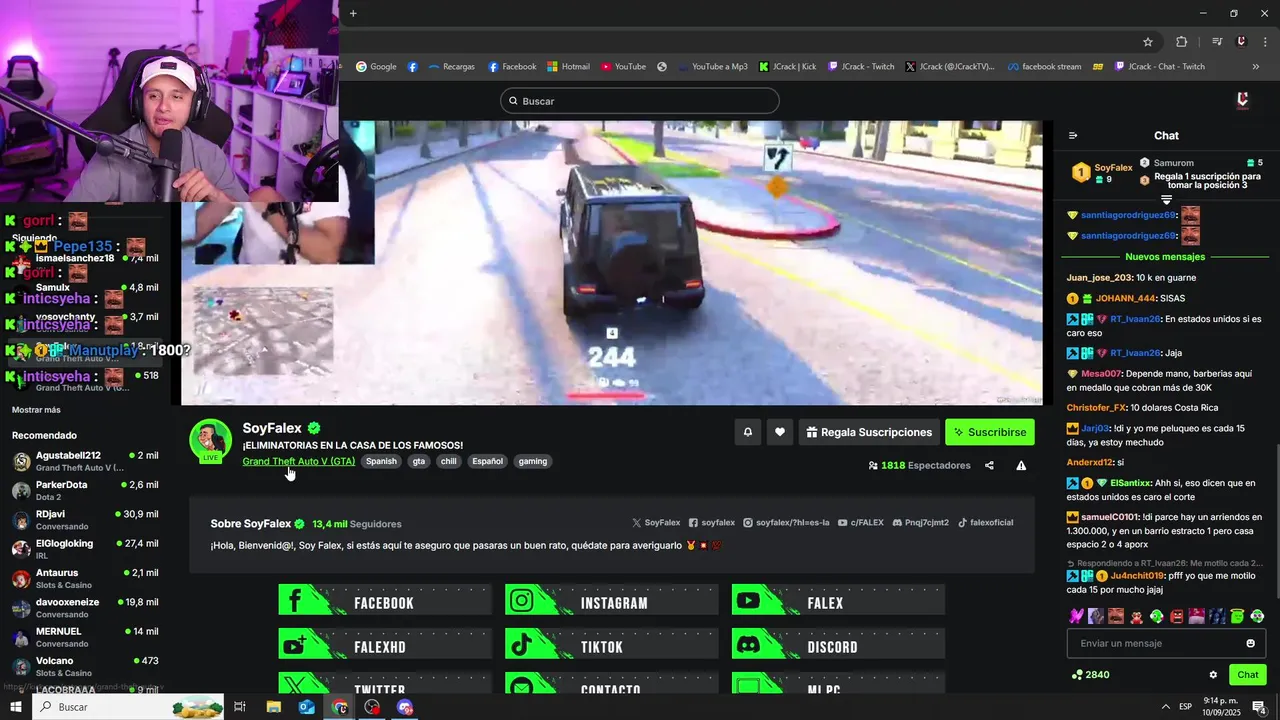
Task: Open Antaurus recommended channel
Action: pyautogui.click(x=85, y=578)
